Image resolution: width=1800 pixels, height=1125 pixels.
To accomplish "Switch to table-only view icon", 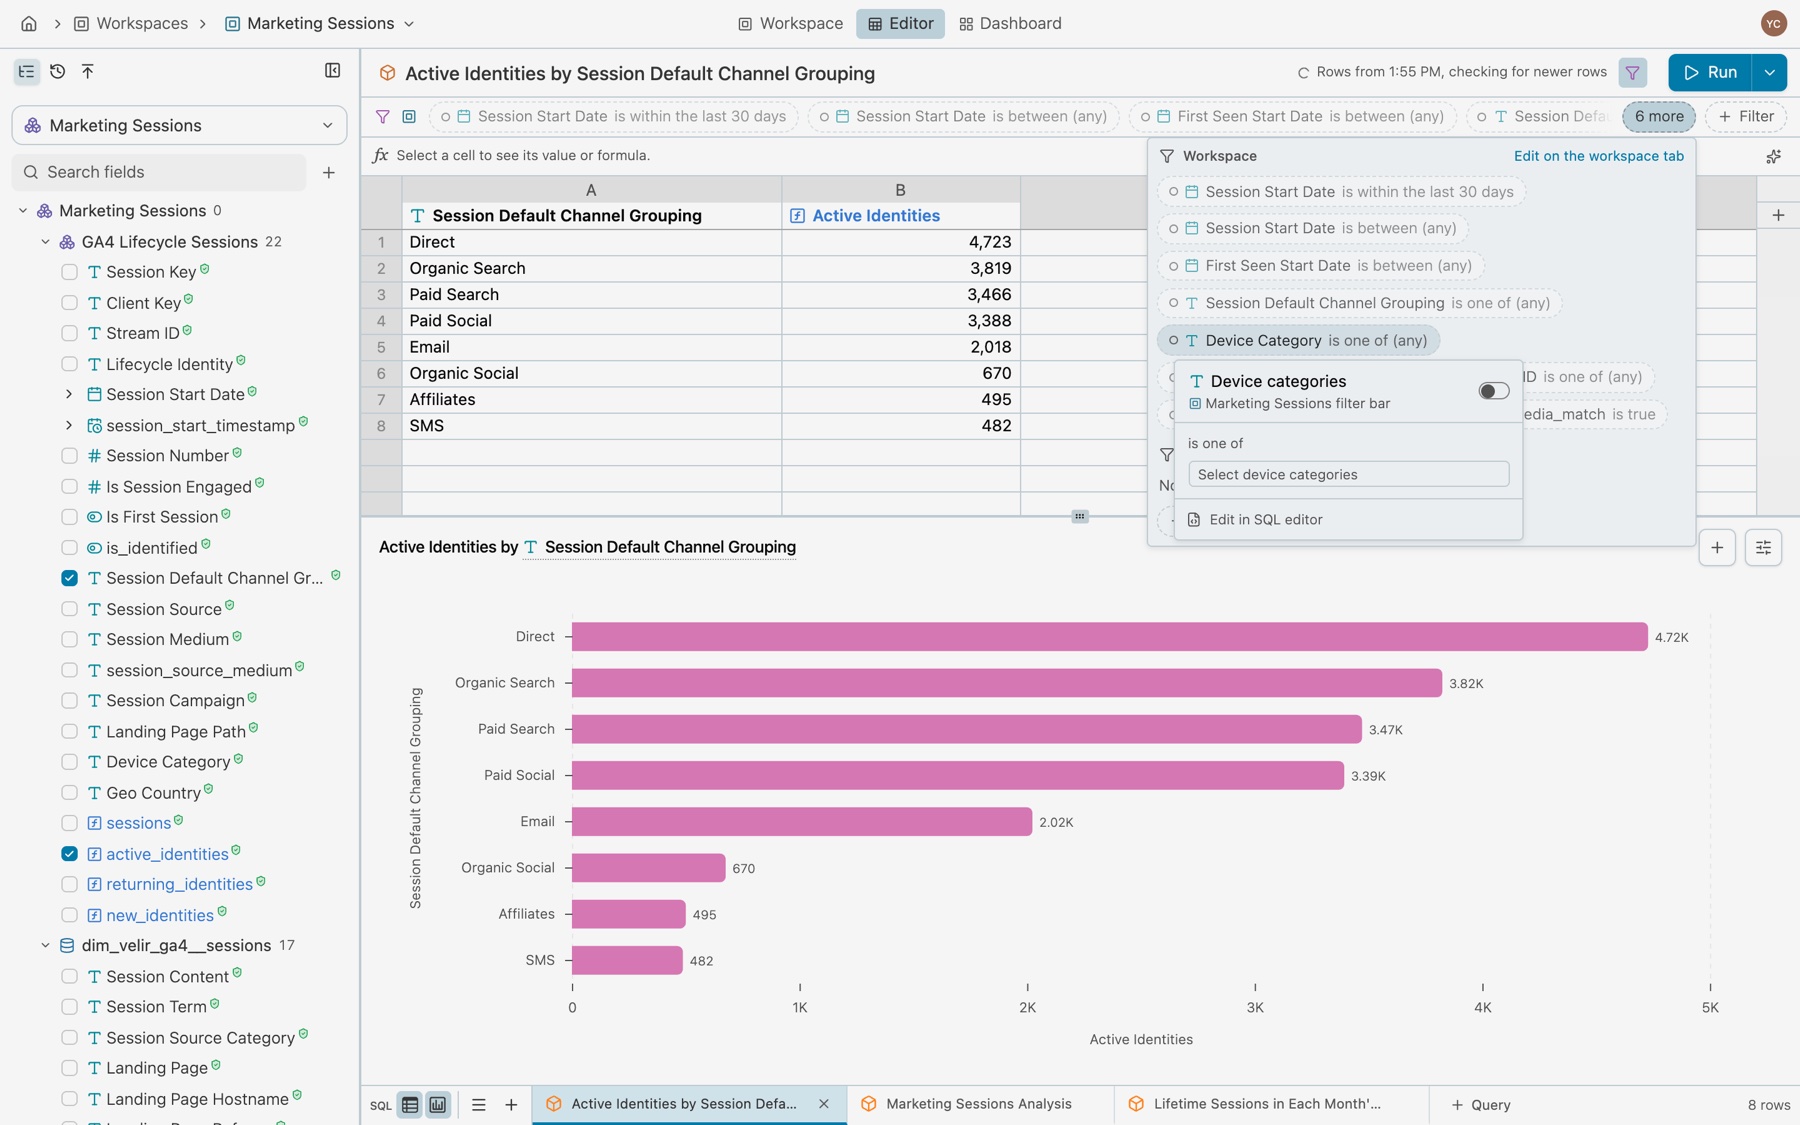I will (410, 1105).
